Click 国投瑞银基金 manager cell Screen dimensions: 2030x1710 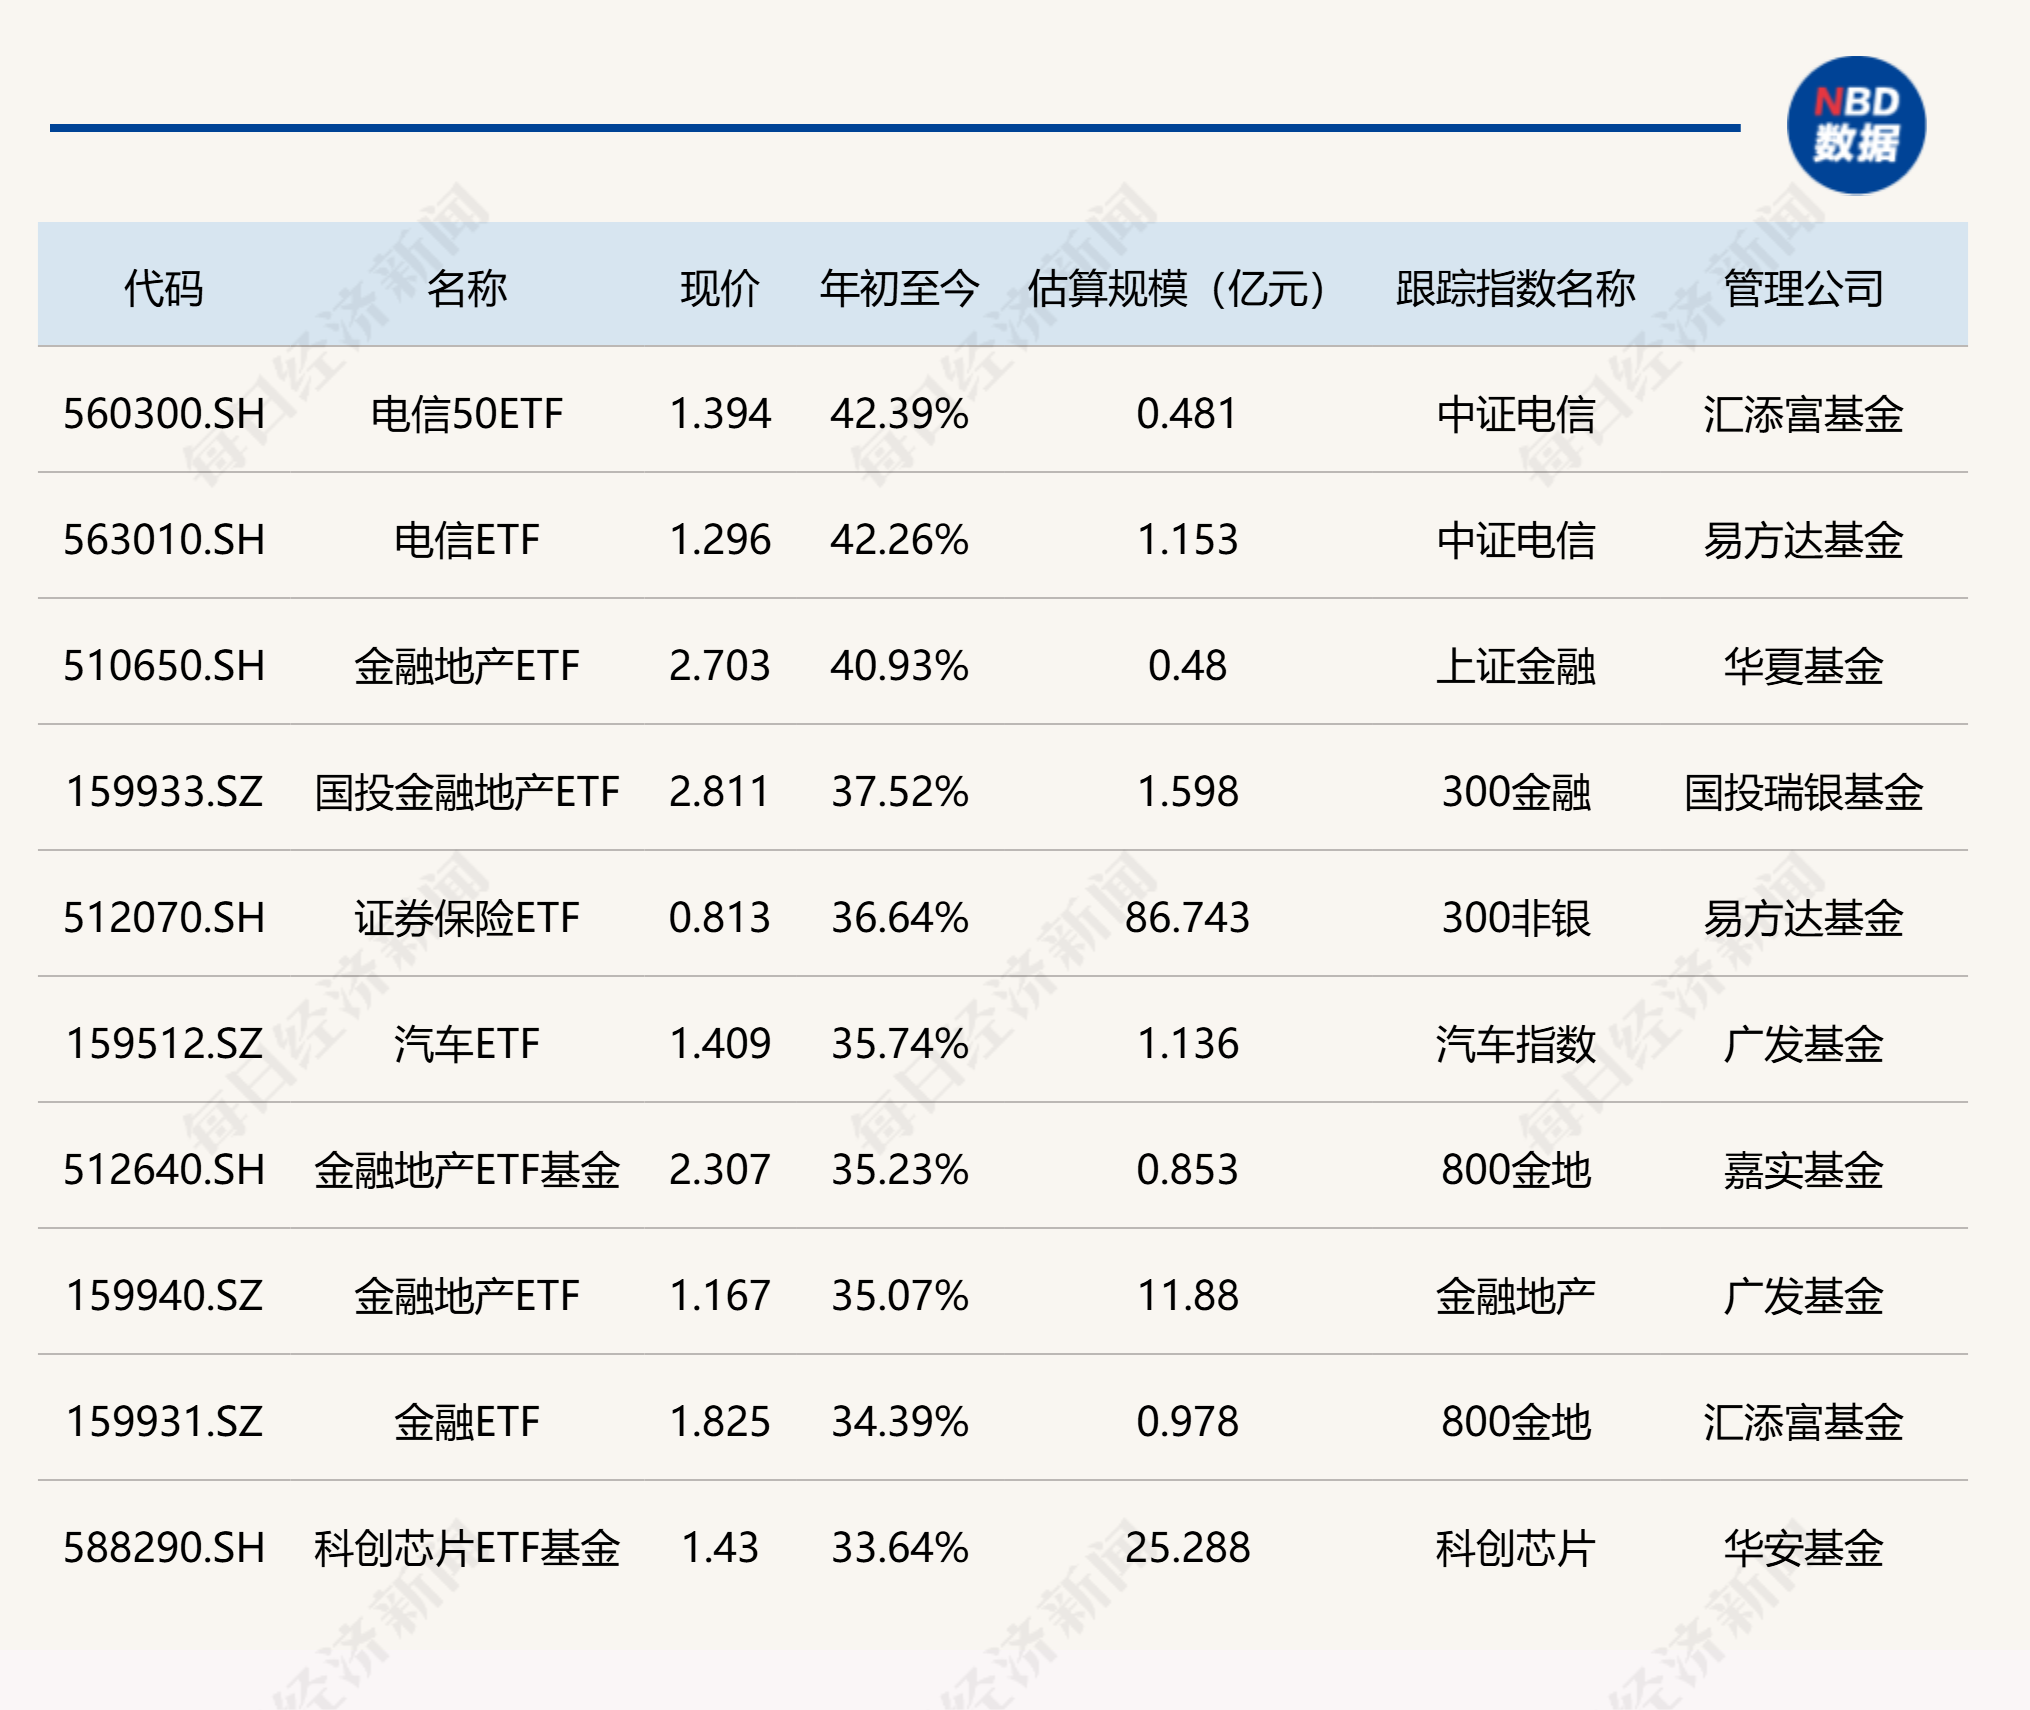pos(1804,792)
